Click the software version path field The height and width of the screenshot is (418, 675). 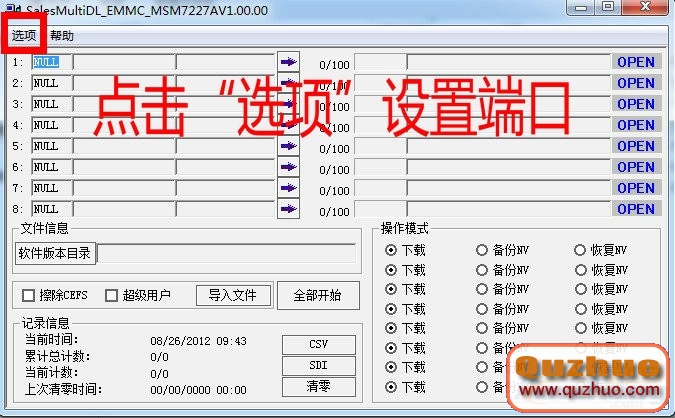click(x=227, y=253)
